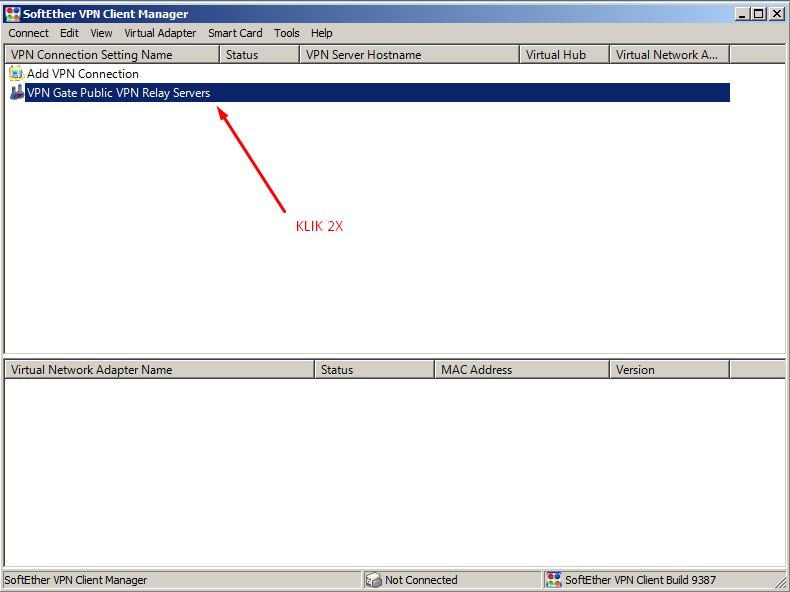The image size is (790, 592).
Task: Sort by Virtual Network Adapter Name column
Action: coord(160,370)
